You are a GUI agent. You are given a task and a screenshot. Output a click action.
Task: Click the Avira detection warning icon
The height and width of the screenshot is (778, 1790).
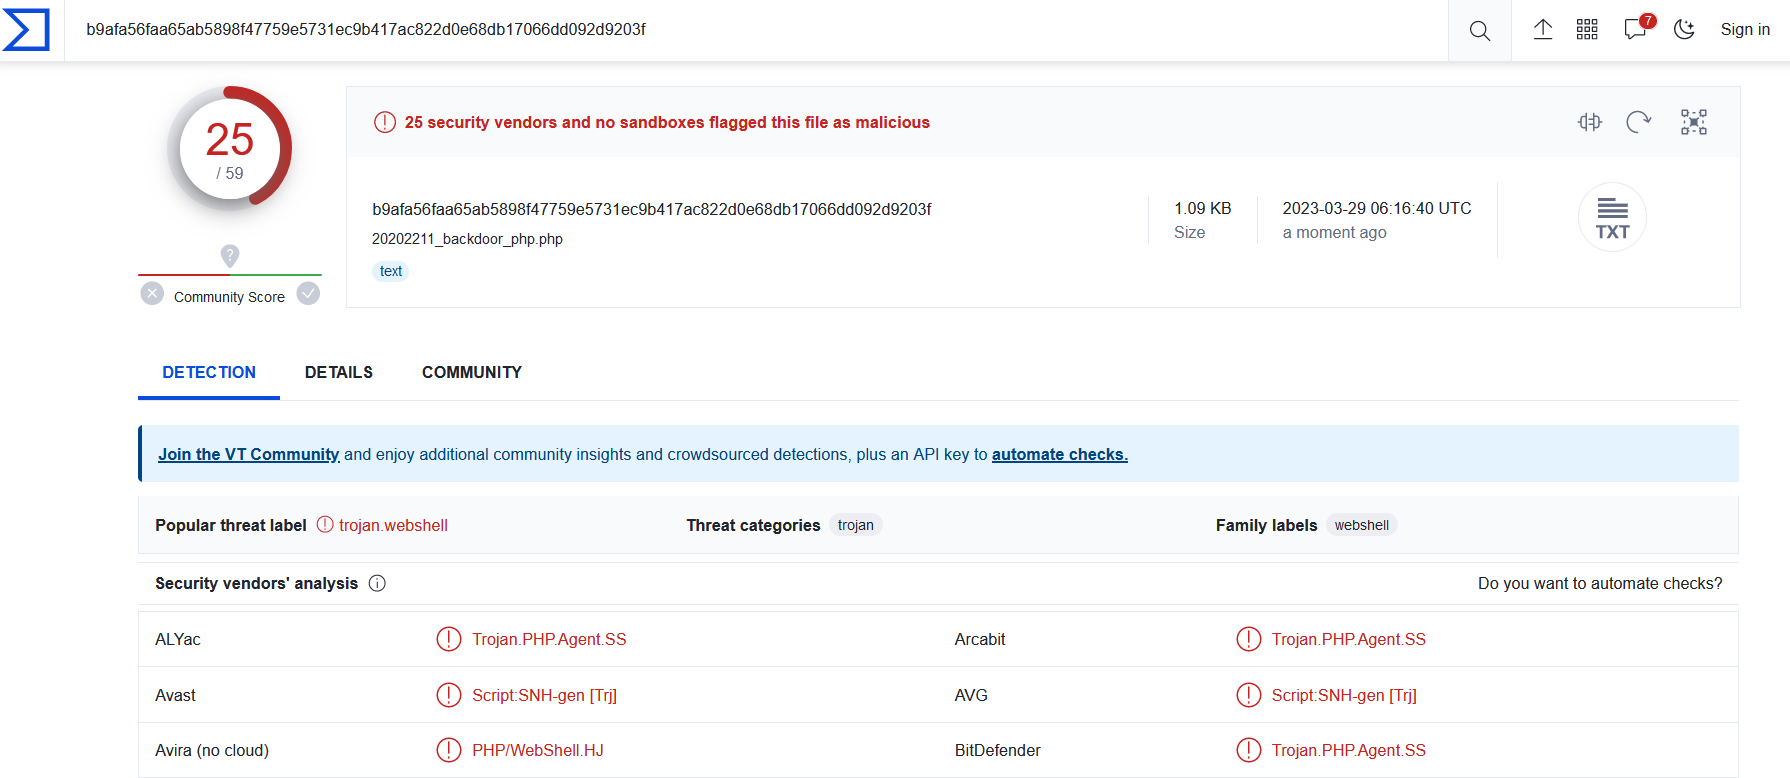tap(449, 750)
